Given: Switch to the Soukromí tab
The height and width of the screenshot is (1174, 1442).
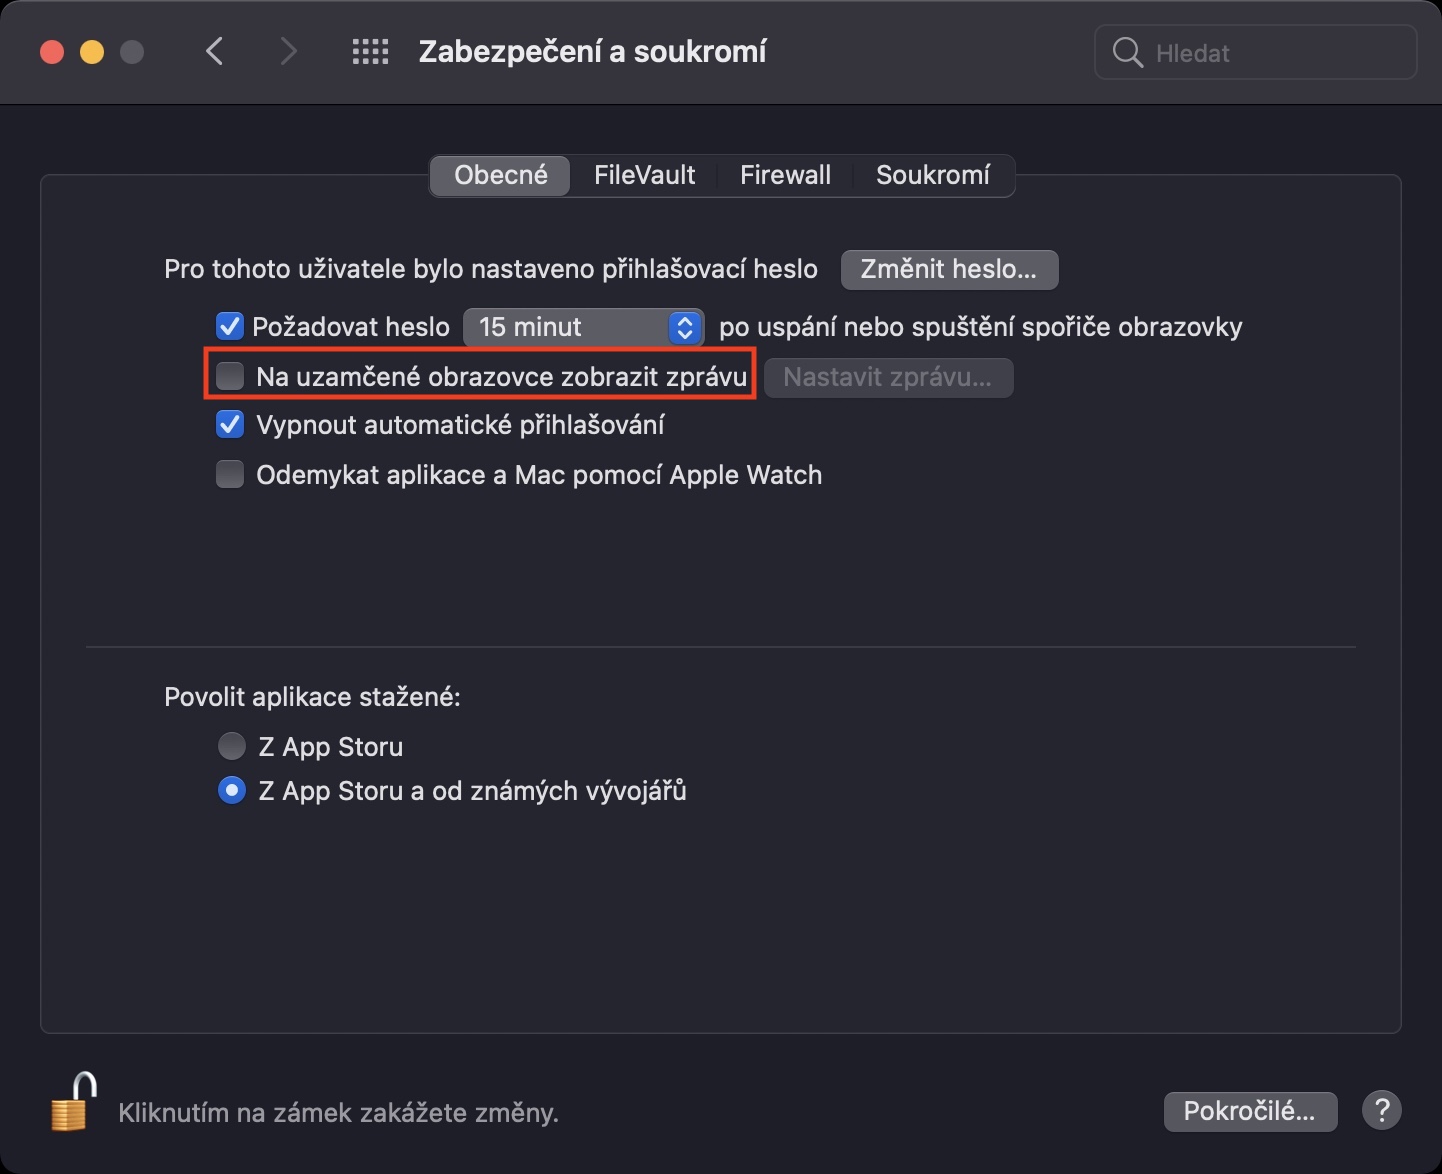Looking at the screenshot, I should (x=932, y=175).
